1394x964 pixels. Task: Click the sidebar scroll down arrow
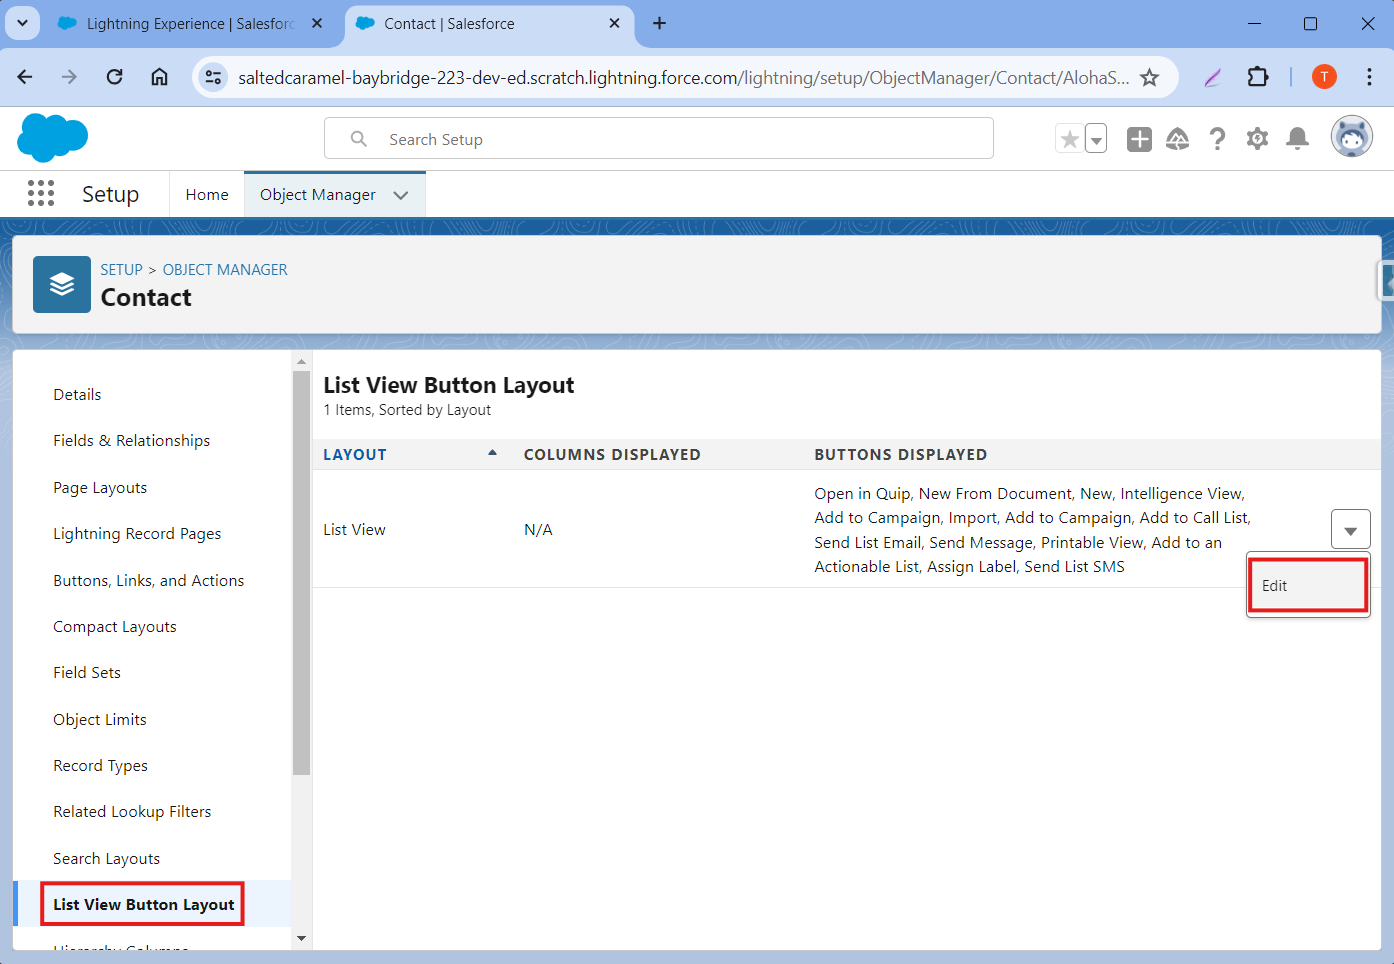point(301,939)
